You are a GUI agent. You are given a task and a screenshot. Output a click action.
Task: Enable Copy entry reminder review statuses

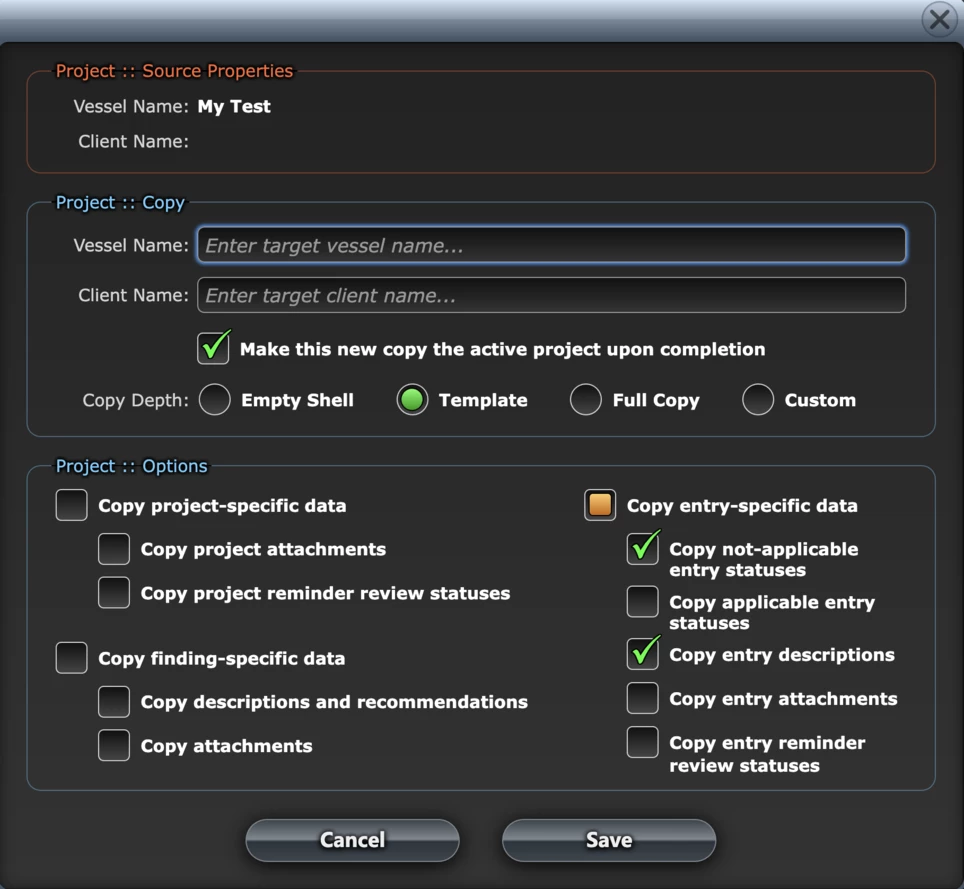[x=643, y=742]
